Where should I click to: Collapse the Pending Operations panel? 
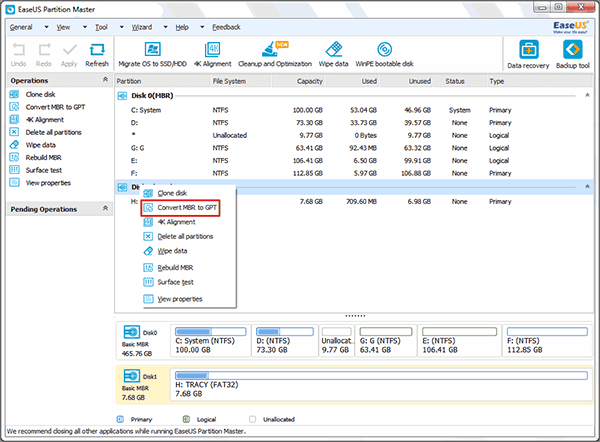(104, 209)
